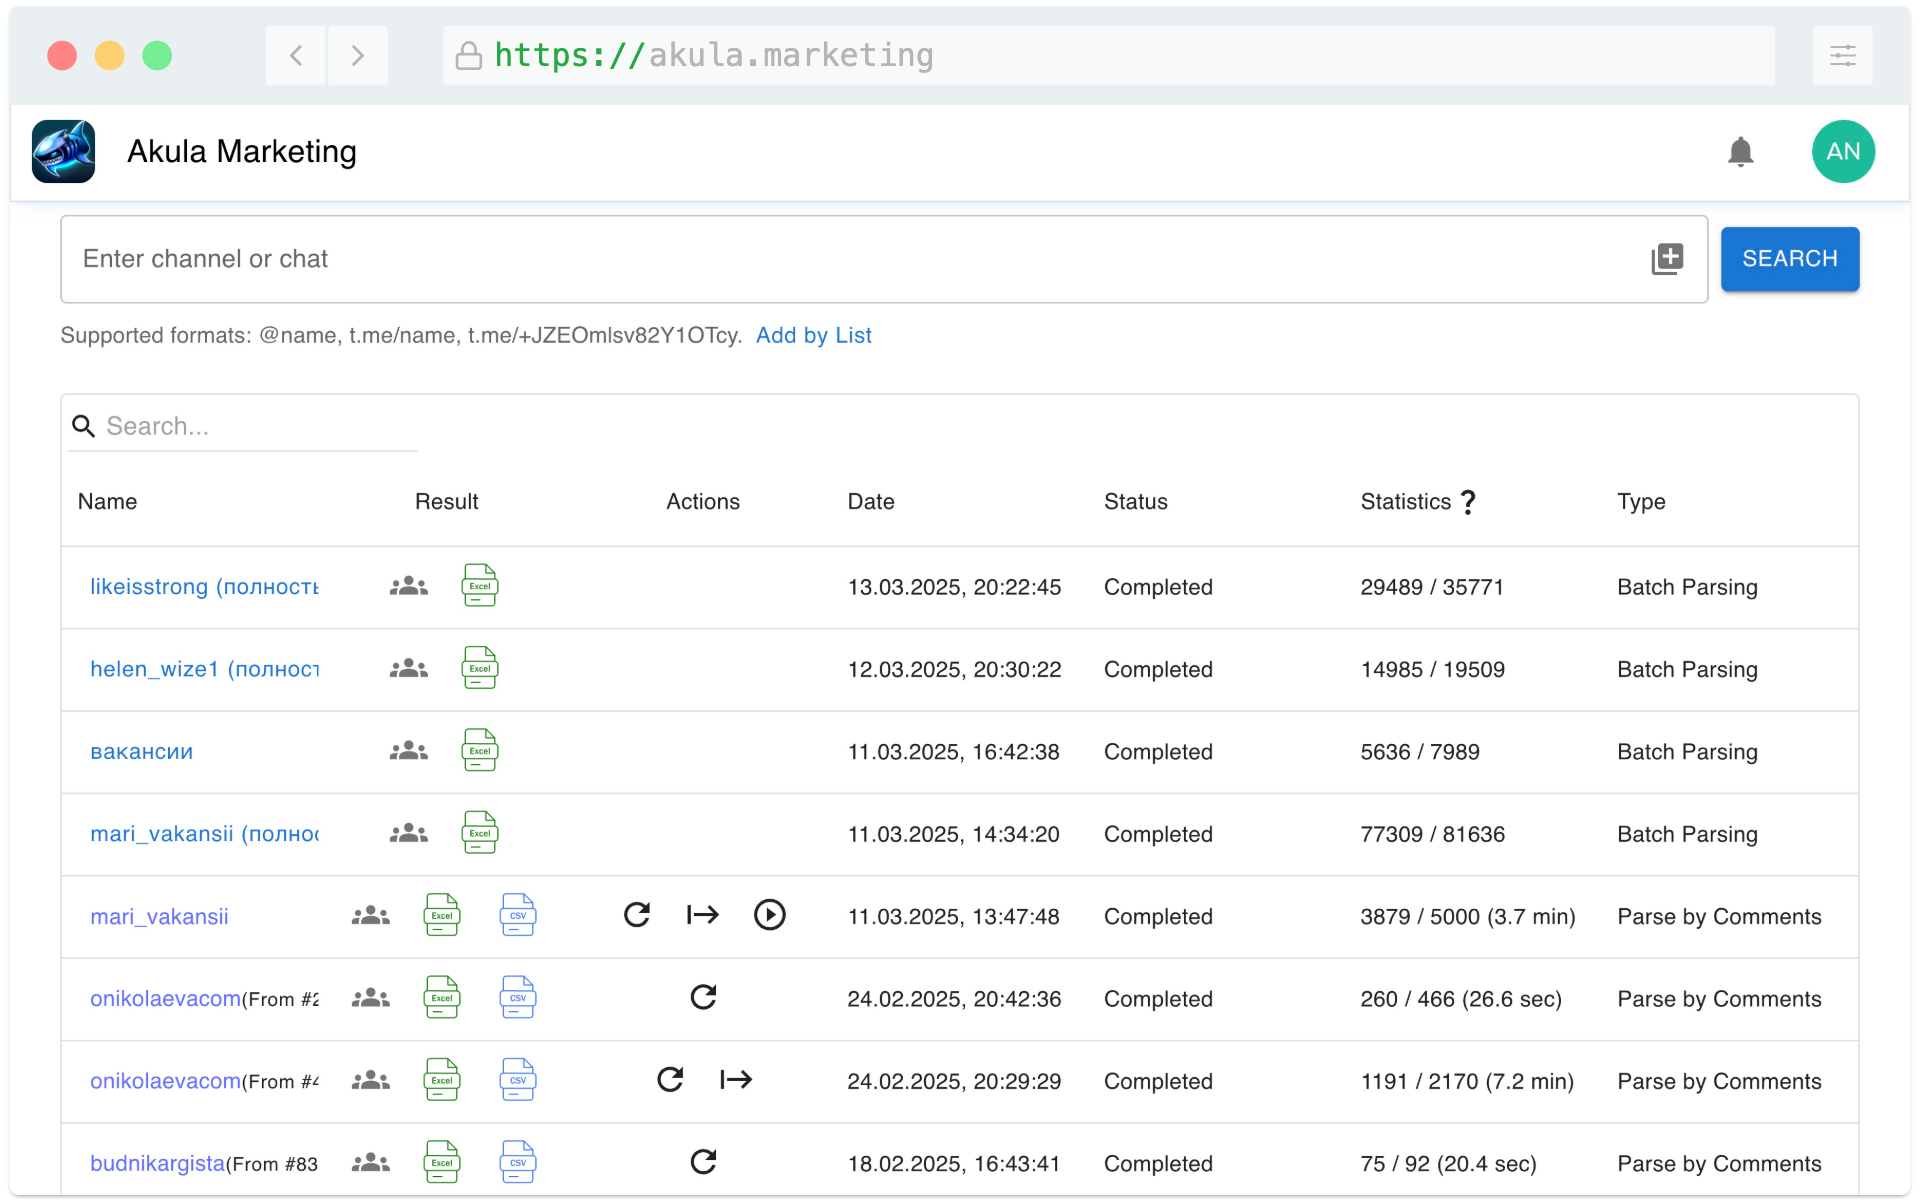Refresh the onikolaevacom 20:29:29 row

(670, 1080)
